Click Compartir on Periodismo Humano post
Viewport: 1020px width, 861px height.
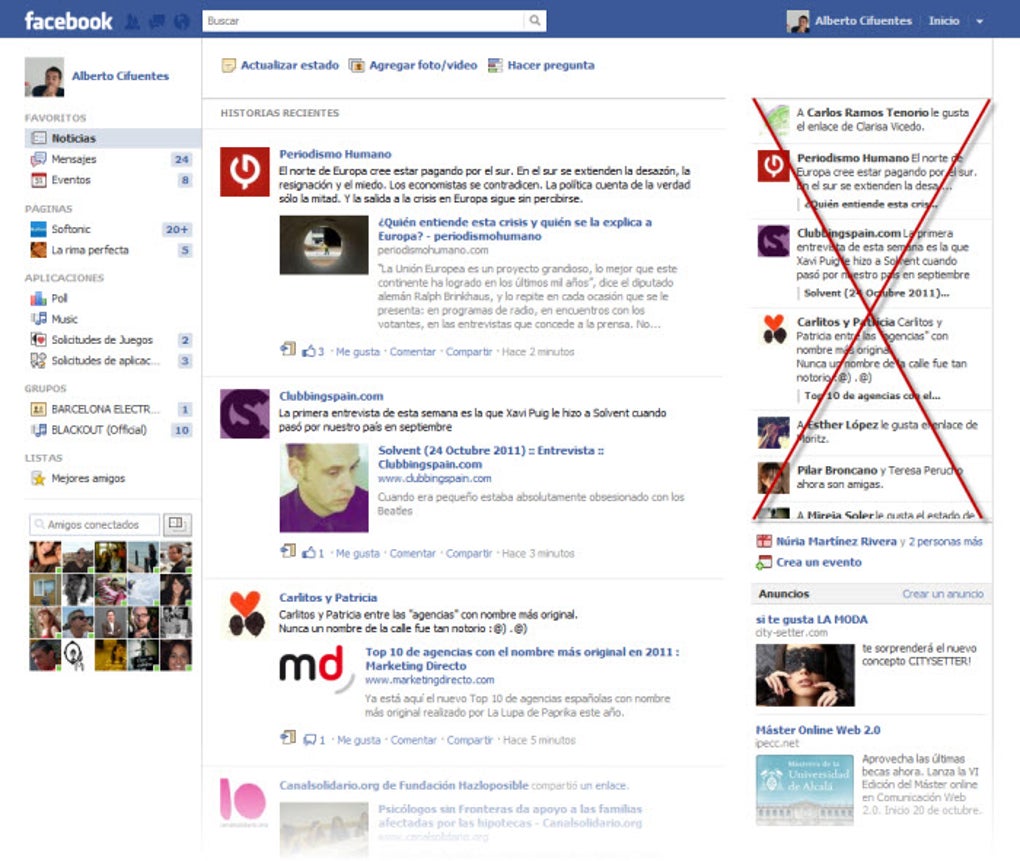pos(469,352)
